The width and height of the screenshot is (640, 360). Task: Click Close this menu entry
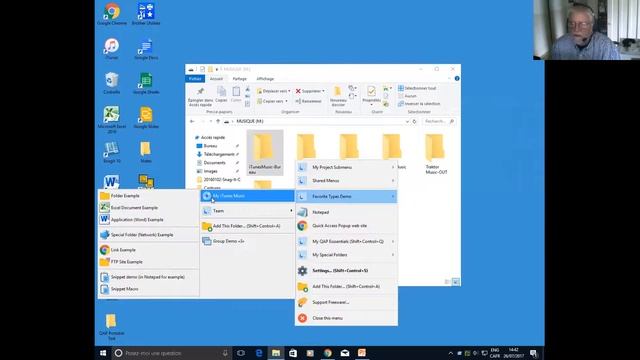(346, 318)
